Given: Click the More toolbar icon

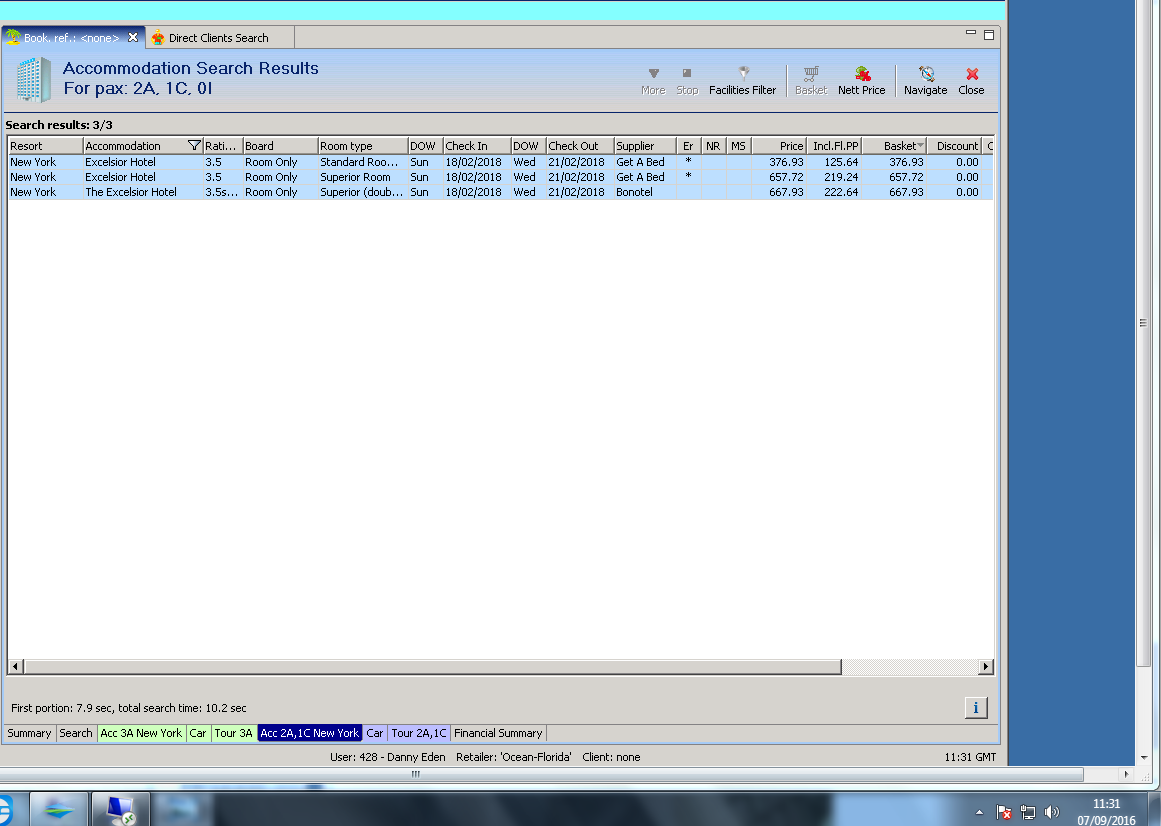Looking at the screenshot, I should 653,81.
